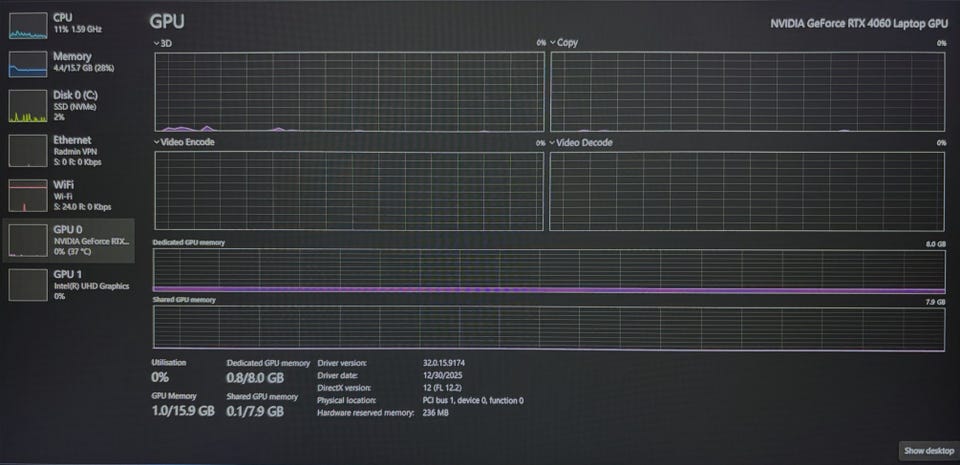Click the GPU page heading
Viewport: 960px width, 465px height.
167,22
